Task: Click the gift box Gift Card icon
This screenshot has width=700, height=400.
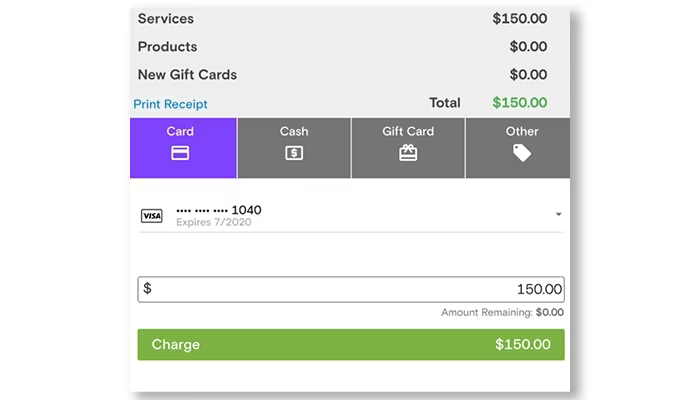Action: coord(408,153)
